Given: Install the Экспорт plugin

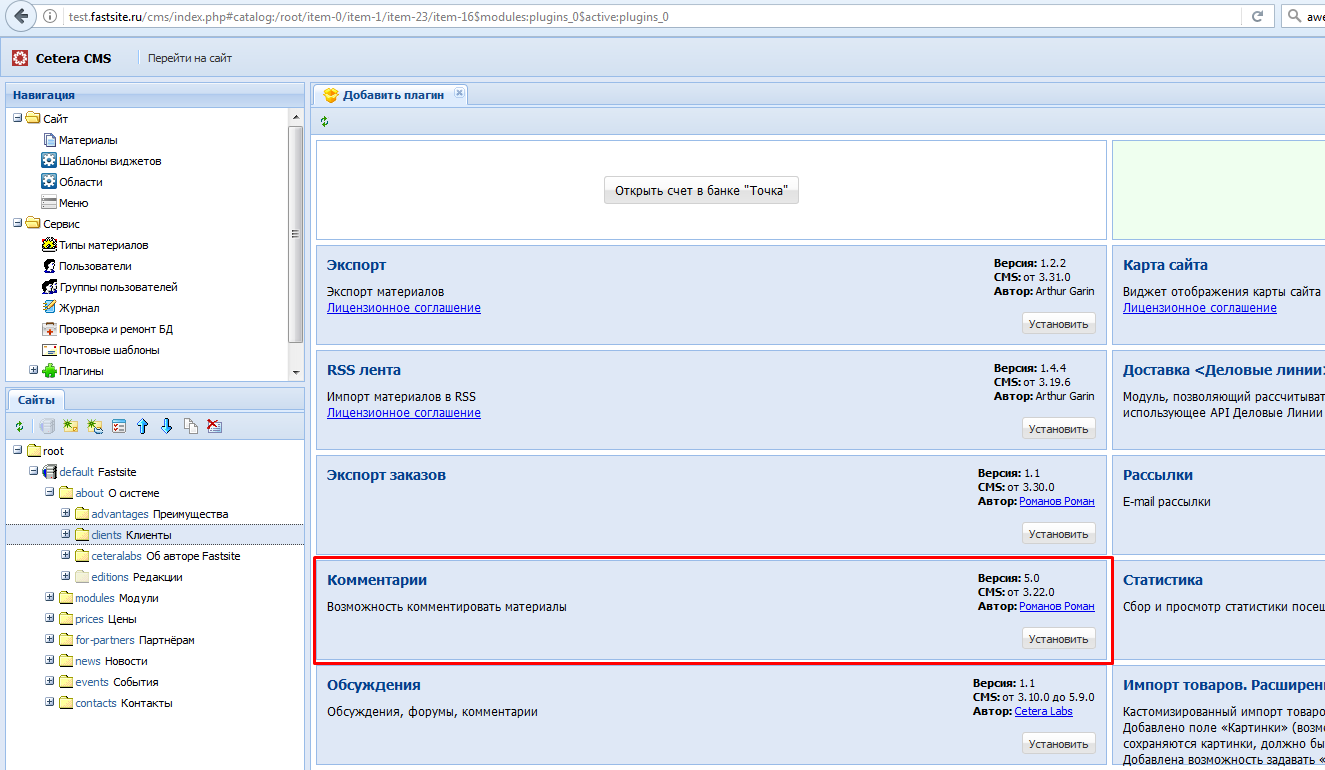Looking at the screenshot, I should (1058, 324).
